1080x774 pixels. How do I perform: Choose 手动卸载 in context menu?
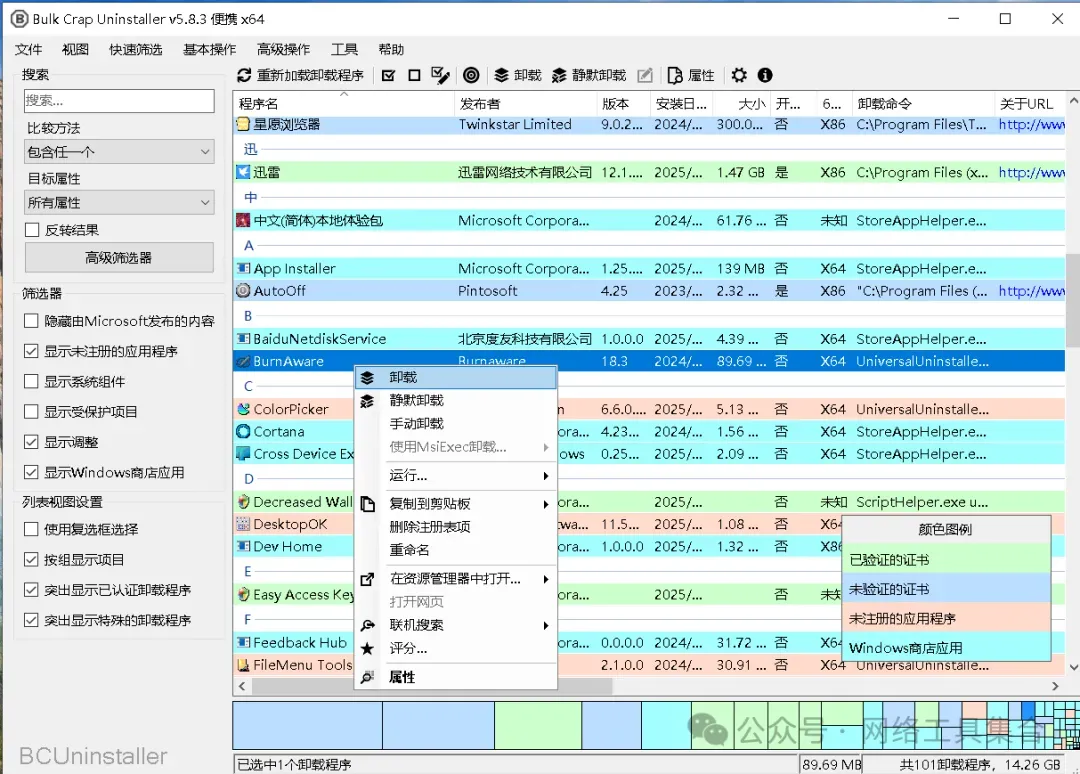(x=455, y=423)
